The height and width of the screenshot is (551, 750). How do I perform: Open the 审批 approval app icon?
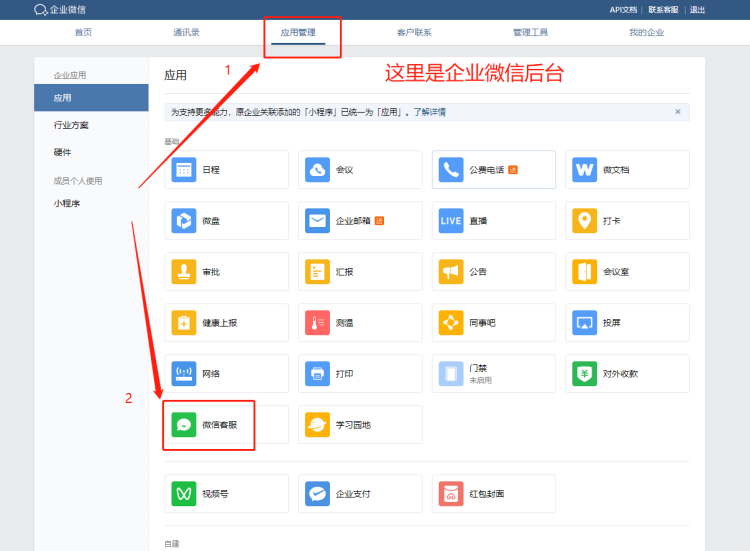tap(184, 272)
